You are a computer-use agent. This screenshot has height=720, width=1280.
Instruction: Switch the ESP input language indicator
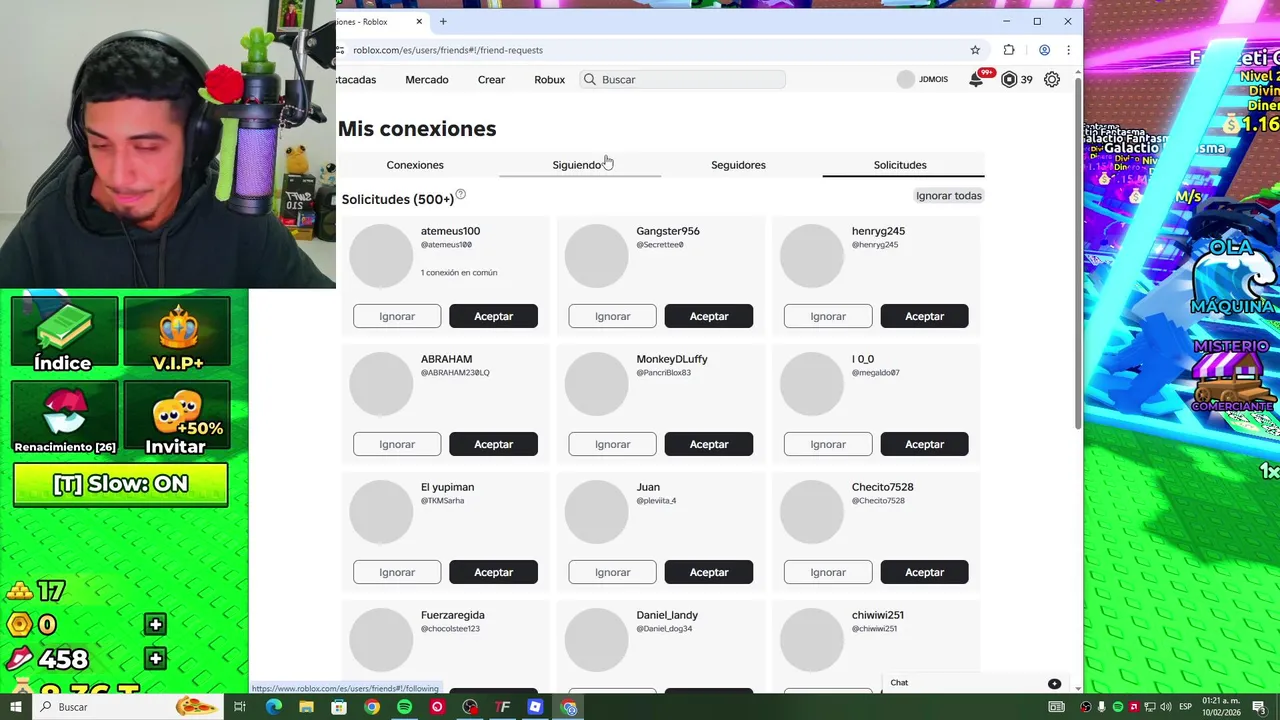point(1185,707)
